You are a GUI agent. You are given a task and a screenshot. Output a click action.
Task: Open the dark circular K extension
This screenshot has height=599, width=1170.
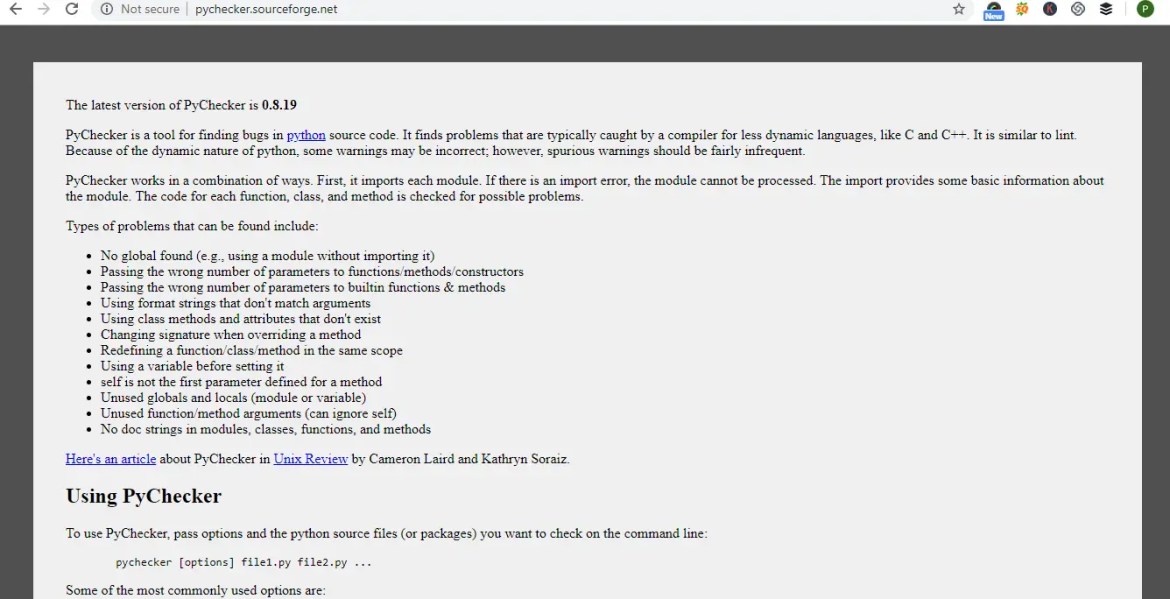click(x=1050, y=9)
